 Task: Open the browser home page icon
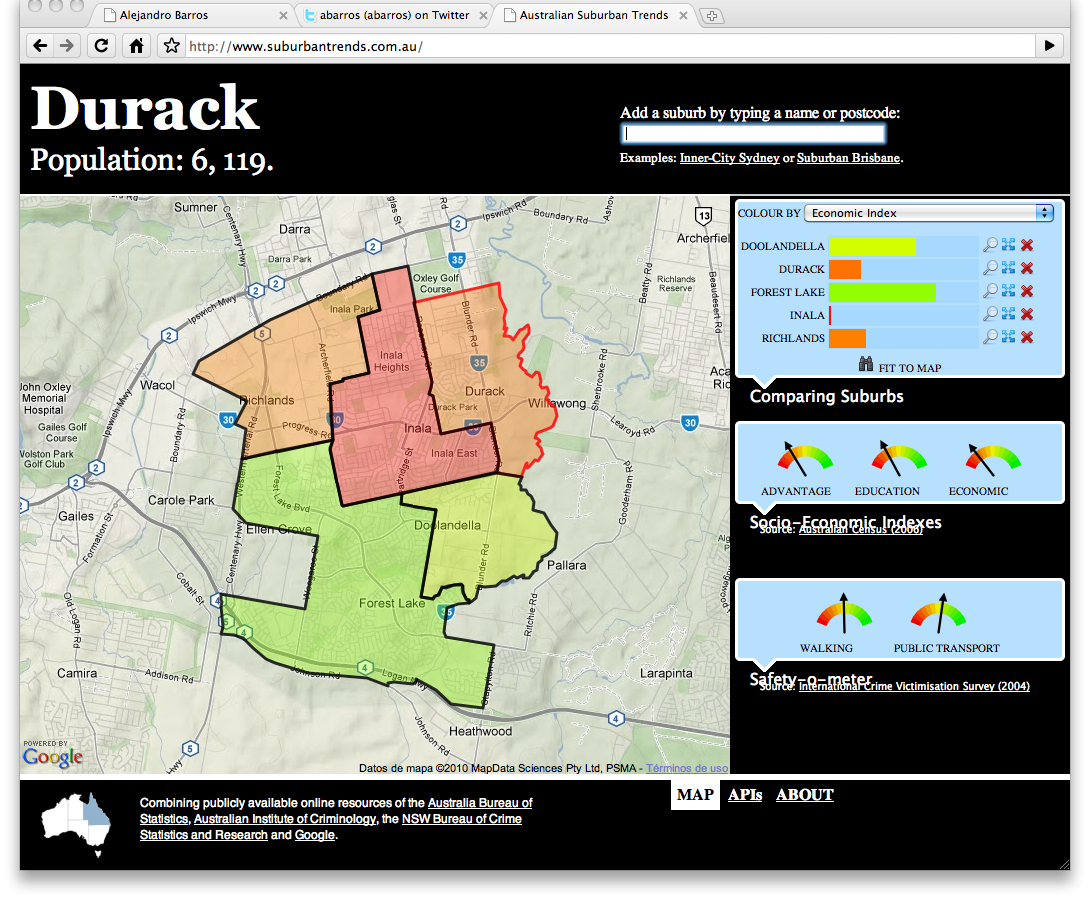[x=136, y=46]
